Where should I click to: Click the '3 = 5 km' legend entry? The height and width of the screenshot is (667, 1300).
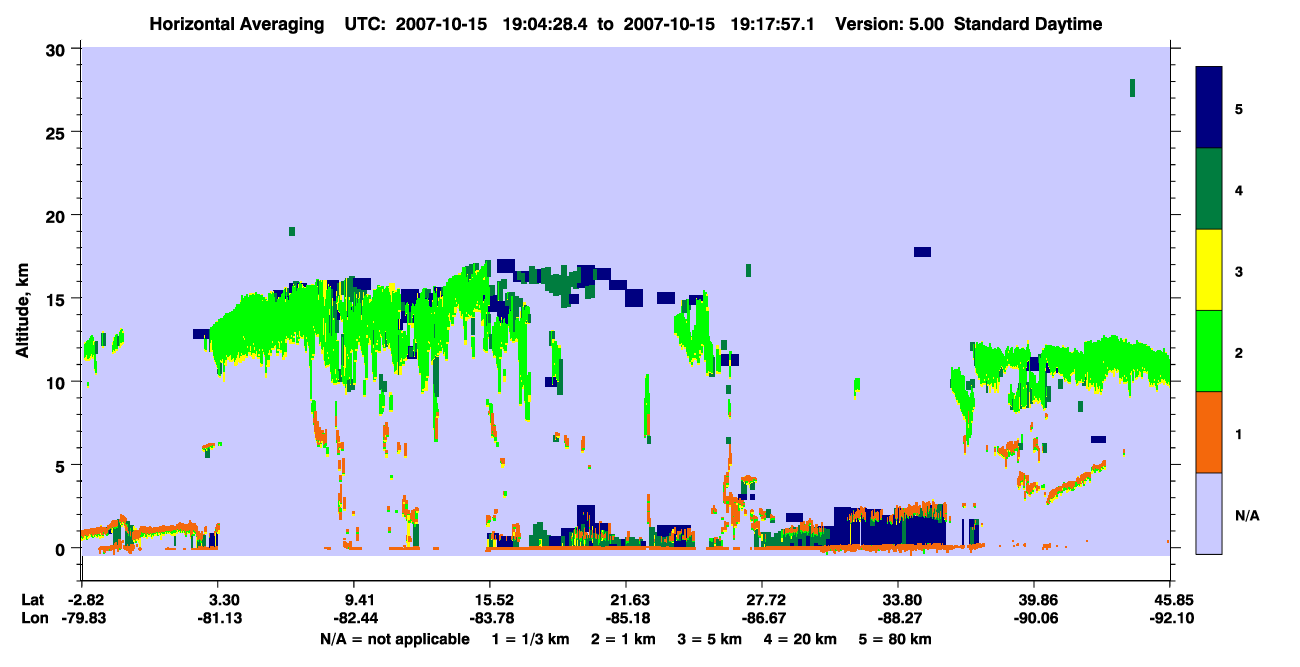(710, 639)
